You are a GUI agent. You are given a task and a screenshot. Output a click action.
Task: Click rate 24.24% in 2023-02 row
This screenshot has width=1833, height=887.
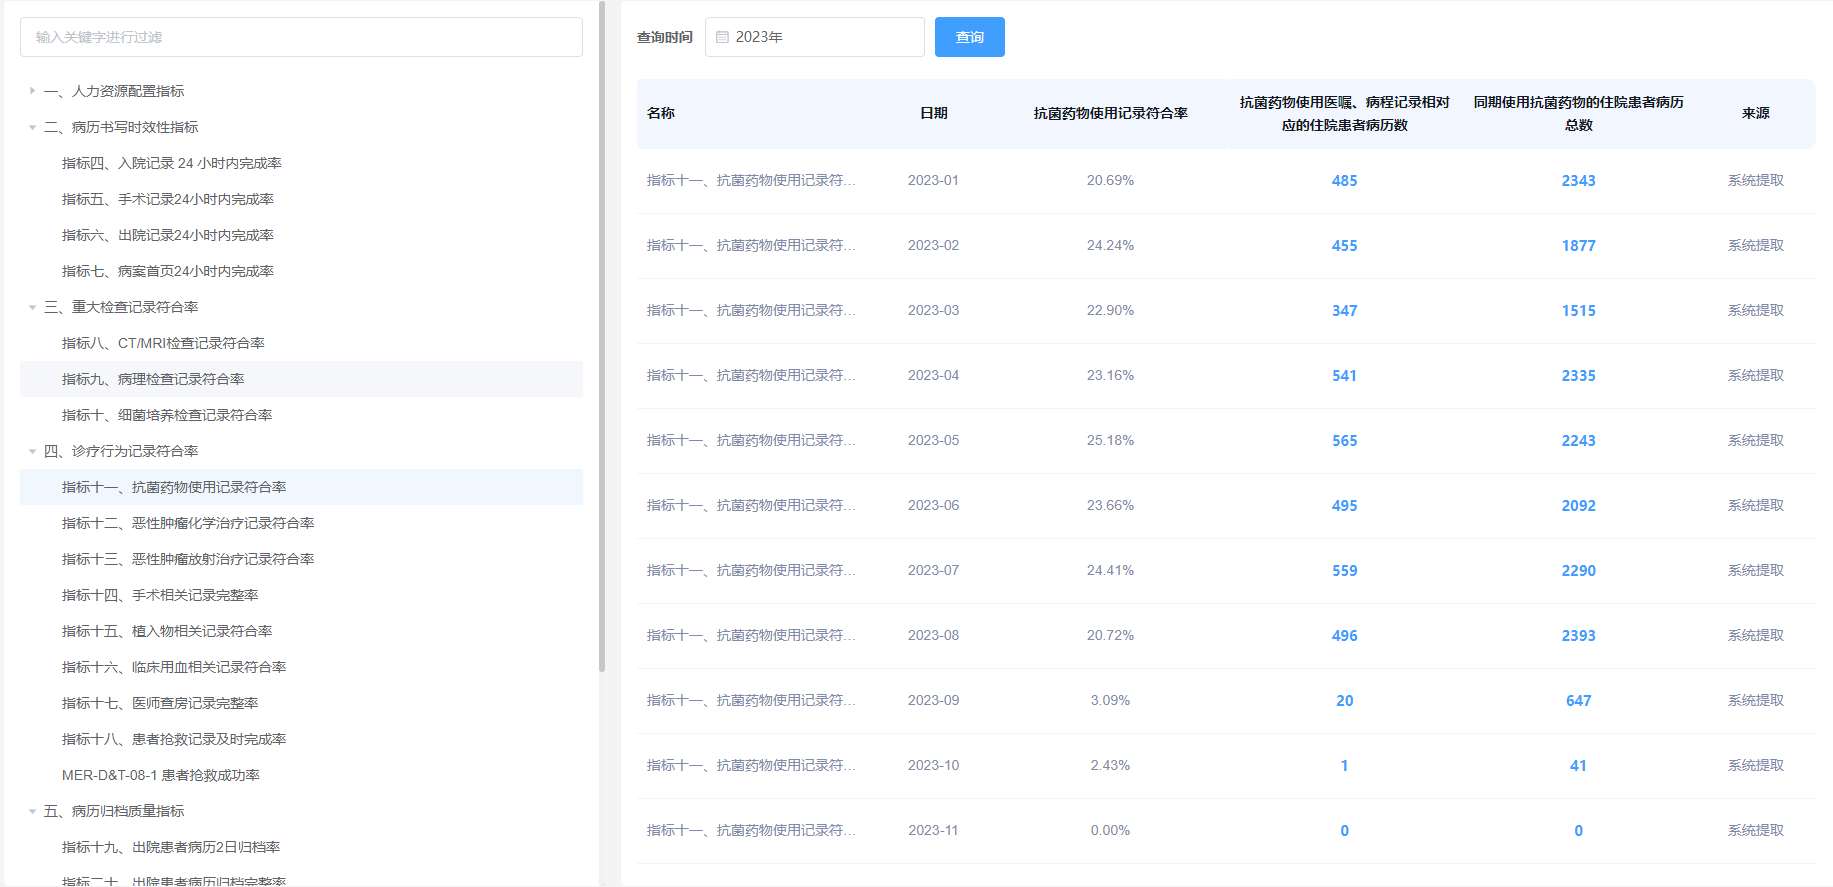pos(1110,246)
